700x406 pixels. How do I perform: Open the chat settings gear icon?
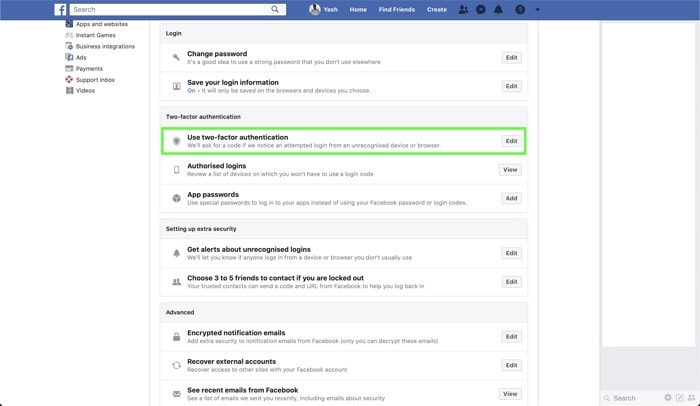pos(668,398)
